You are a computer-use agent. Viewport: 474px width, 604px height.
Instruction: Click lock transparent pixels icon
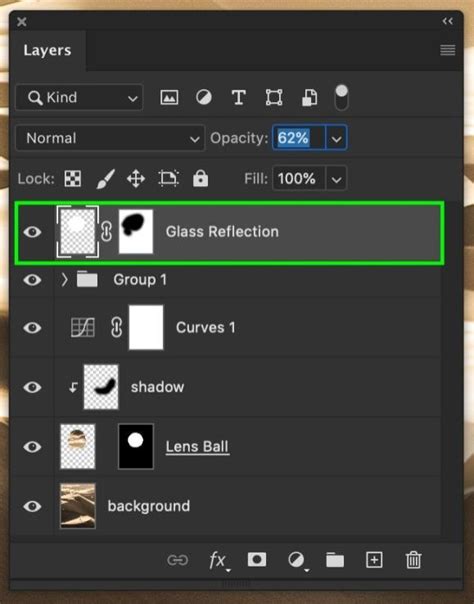click(72, 179)
